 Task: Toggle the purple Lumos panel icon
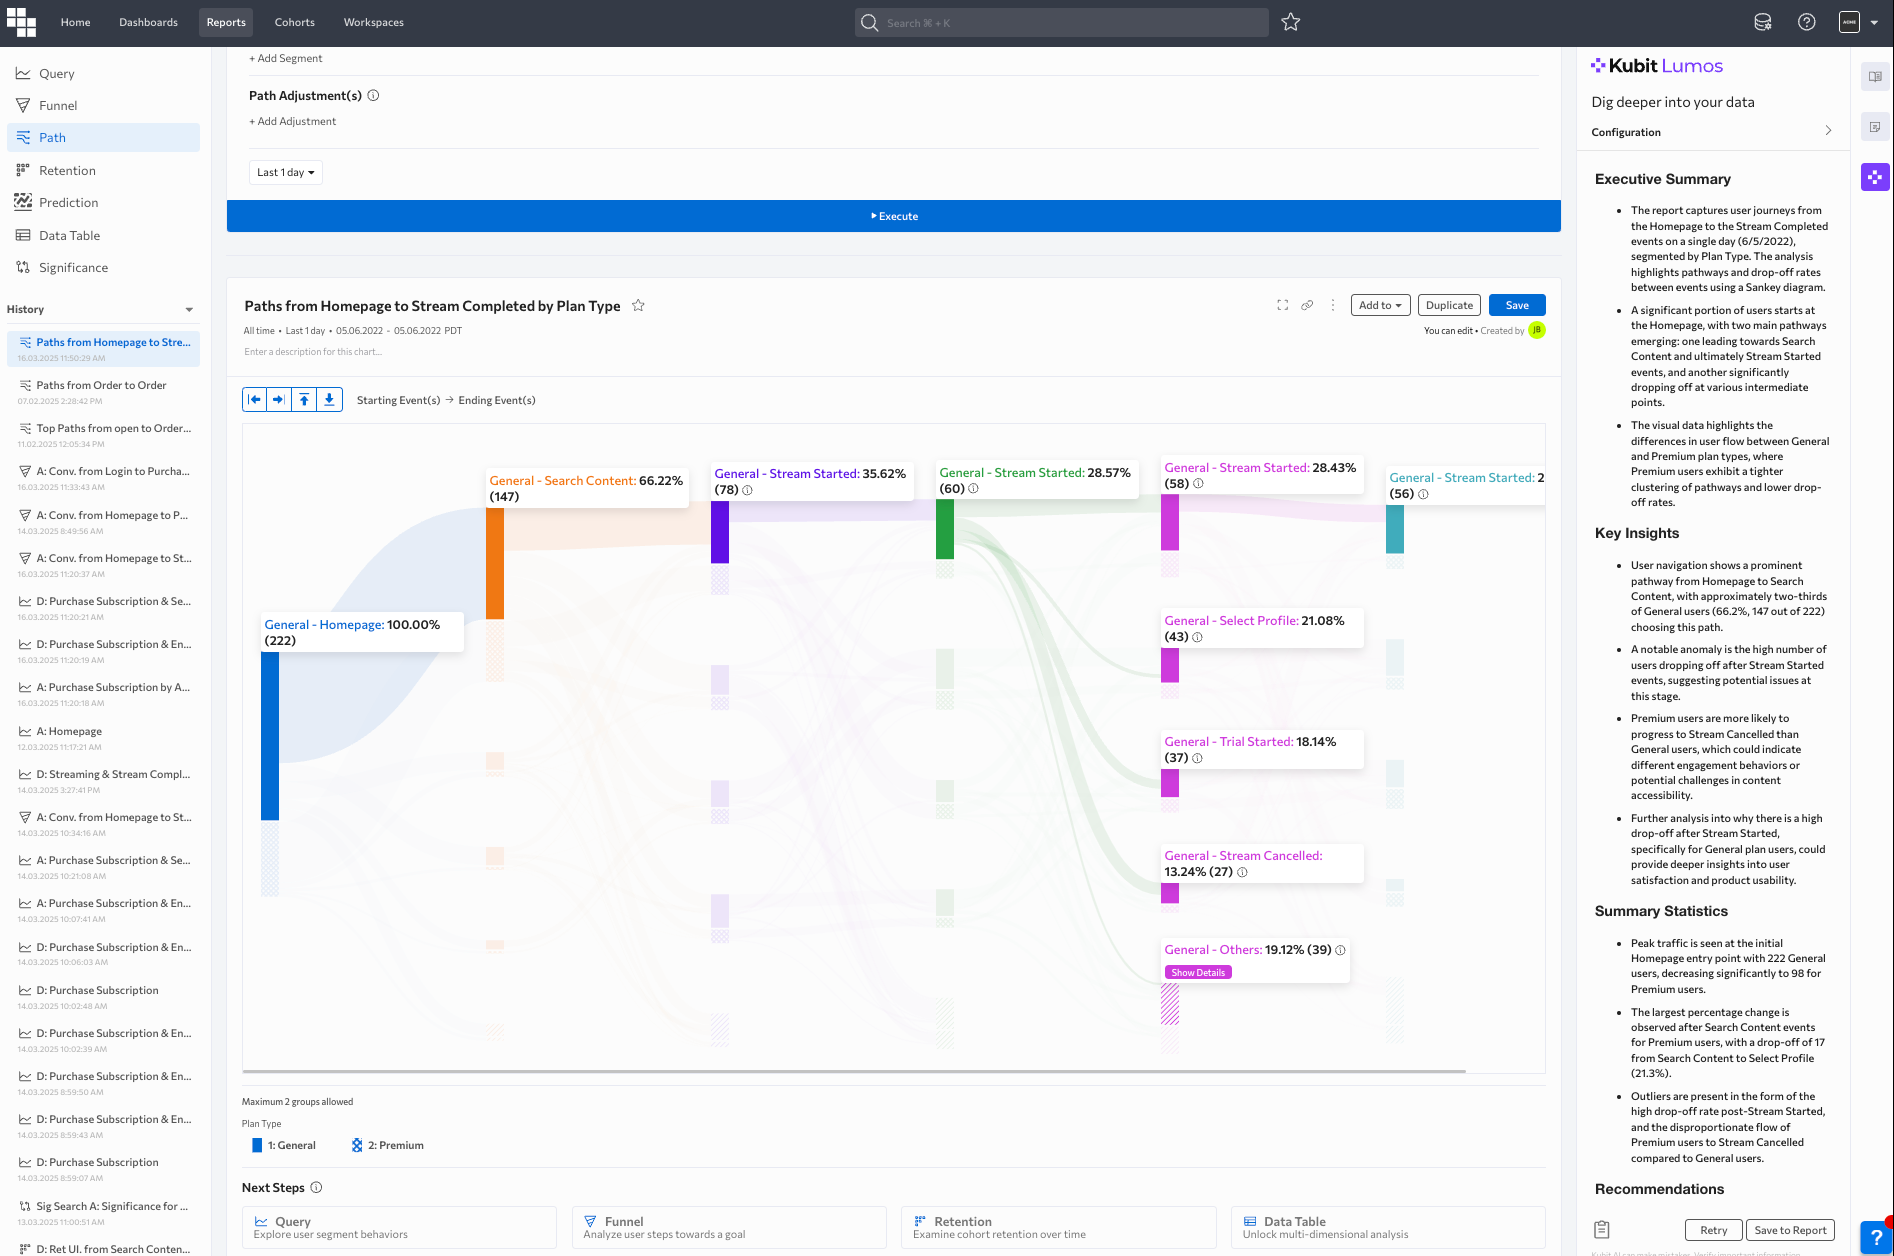[x=1875, y=177]
